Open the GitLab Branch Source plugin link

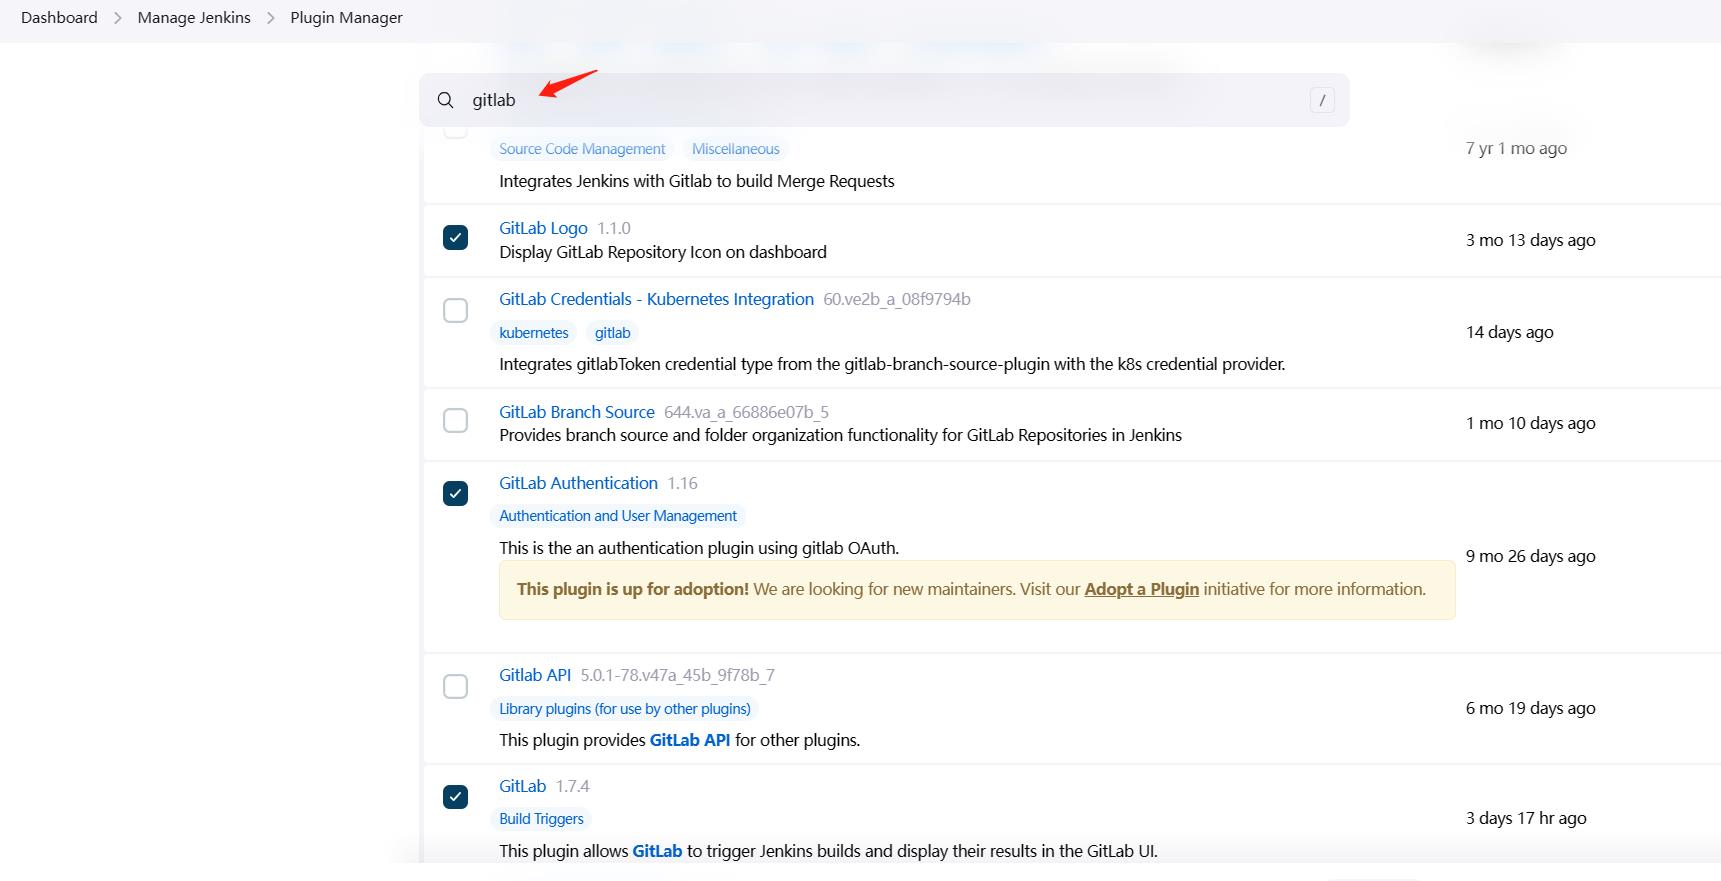click(x=577, y=412)
